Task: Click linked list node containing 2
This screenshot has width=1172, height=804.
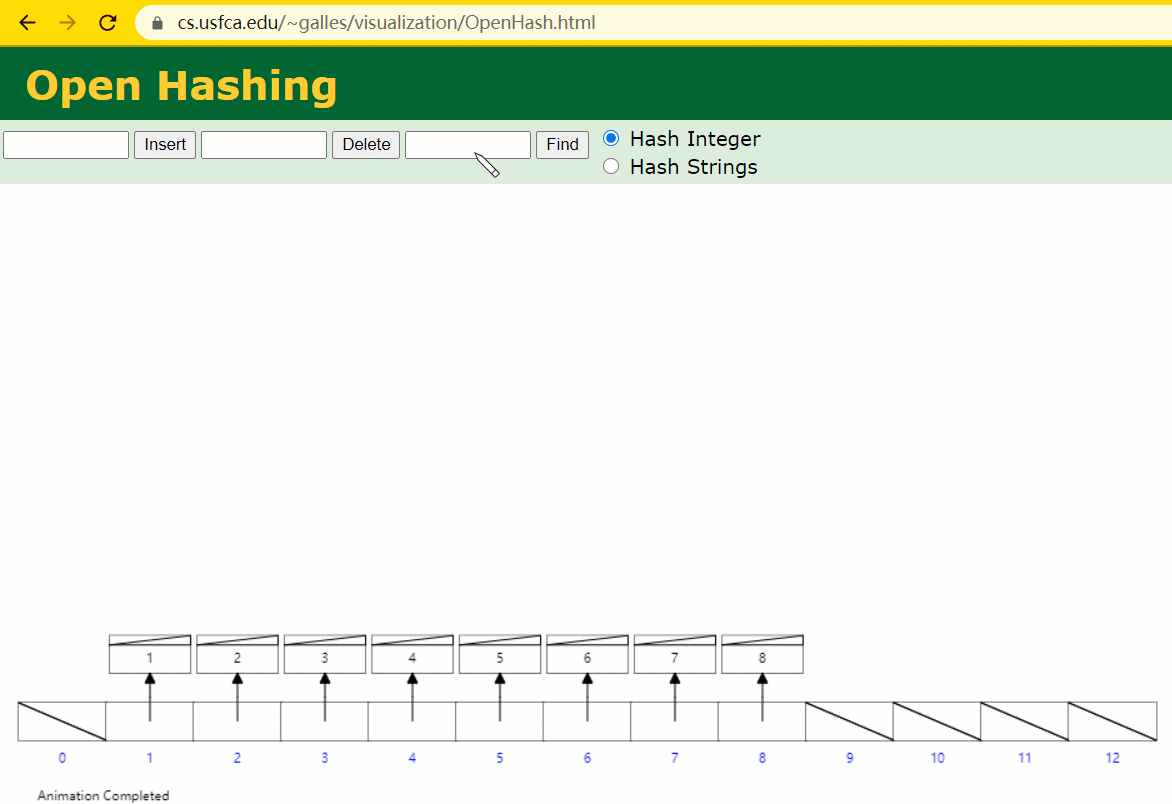Action: pyautogui.click(x=238, y=655)
